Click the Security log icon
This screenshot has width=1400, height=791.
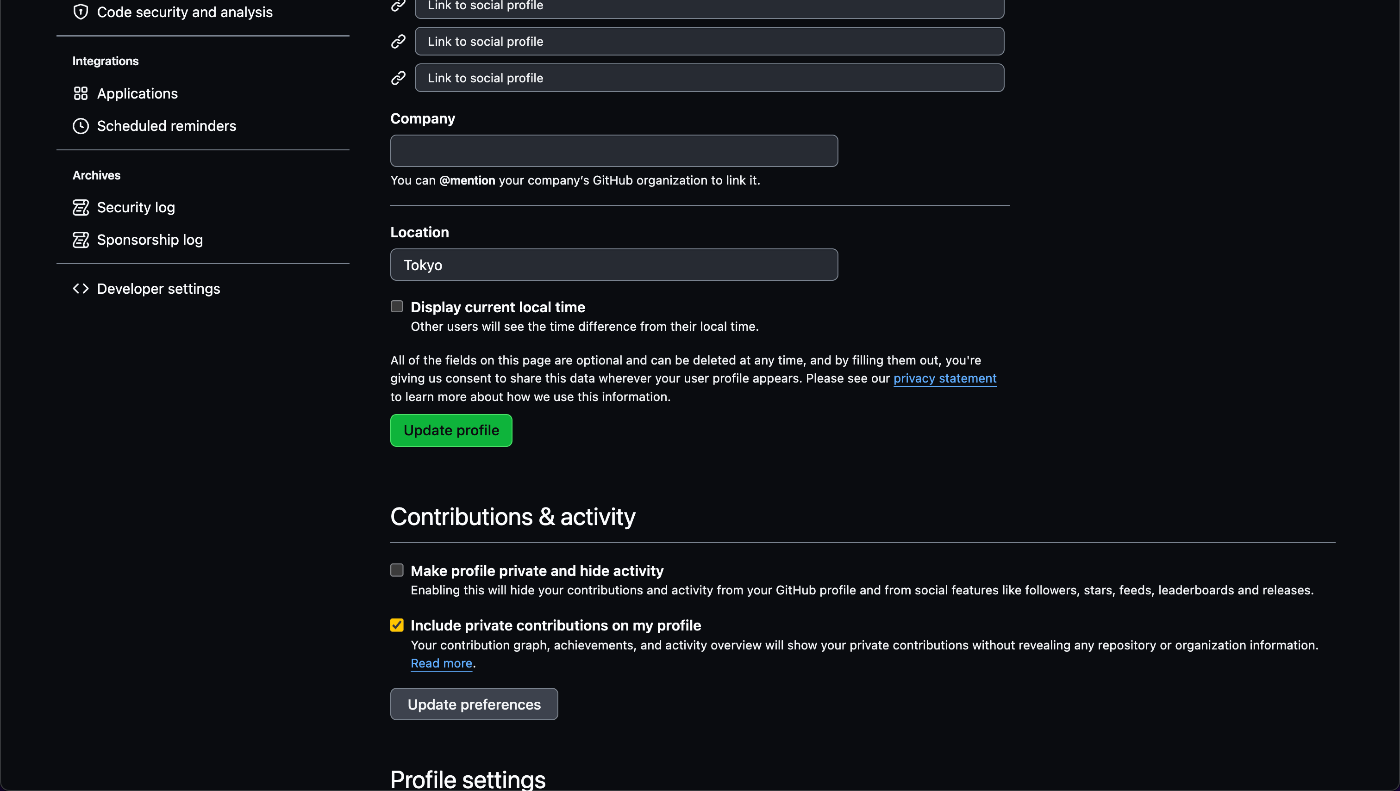click(81, 207)
